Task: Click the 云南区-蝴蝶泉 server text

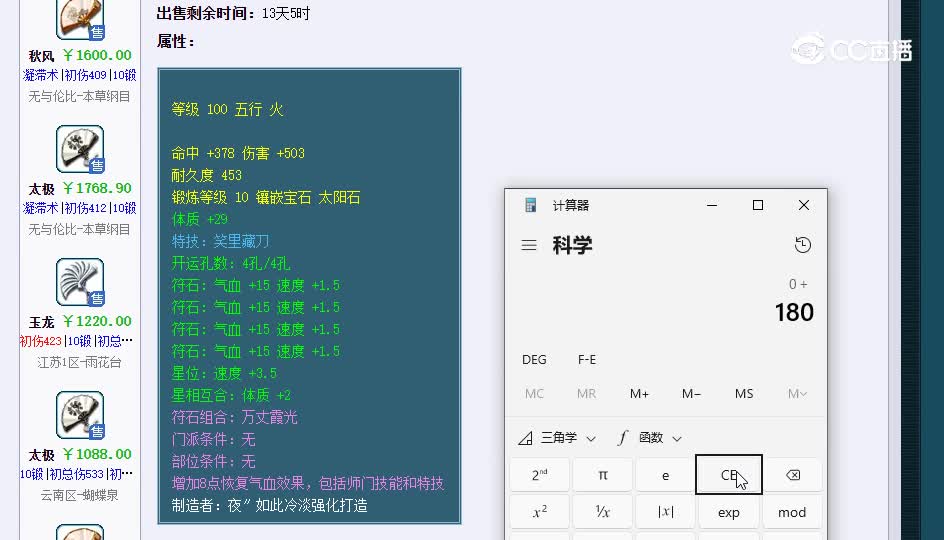Action: point(79,495)
